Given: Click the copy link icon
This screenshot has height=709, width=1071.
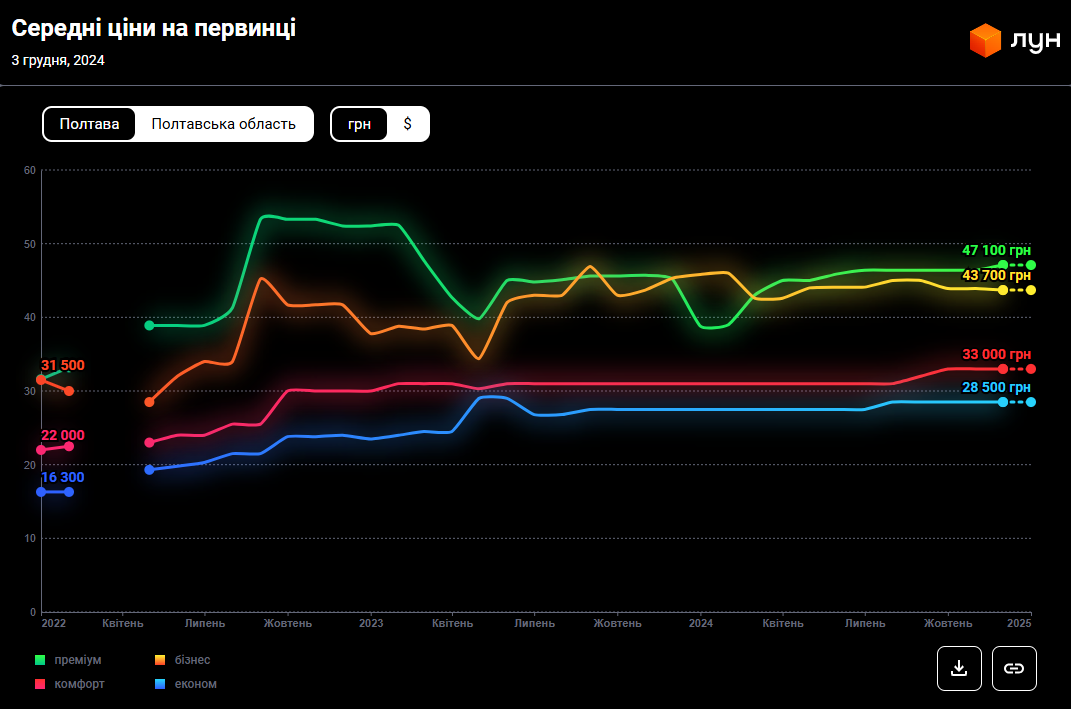Looking at the screenshot, I should 1014,668.
